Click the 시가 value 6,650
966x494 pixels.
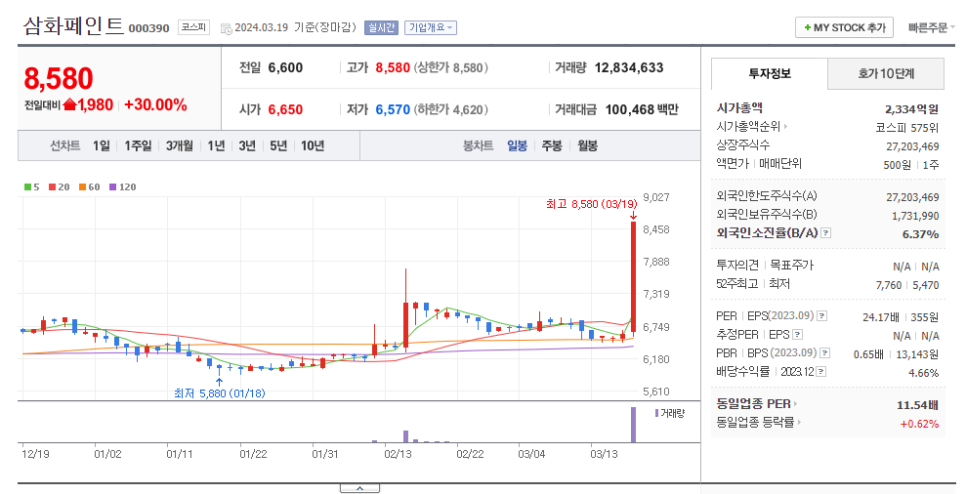[x=285, y=110]
